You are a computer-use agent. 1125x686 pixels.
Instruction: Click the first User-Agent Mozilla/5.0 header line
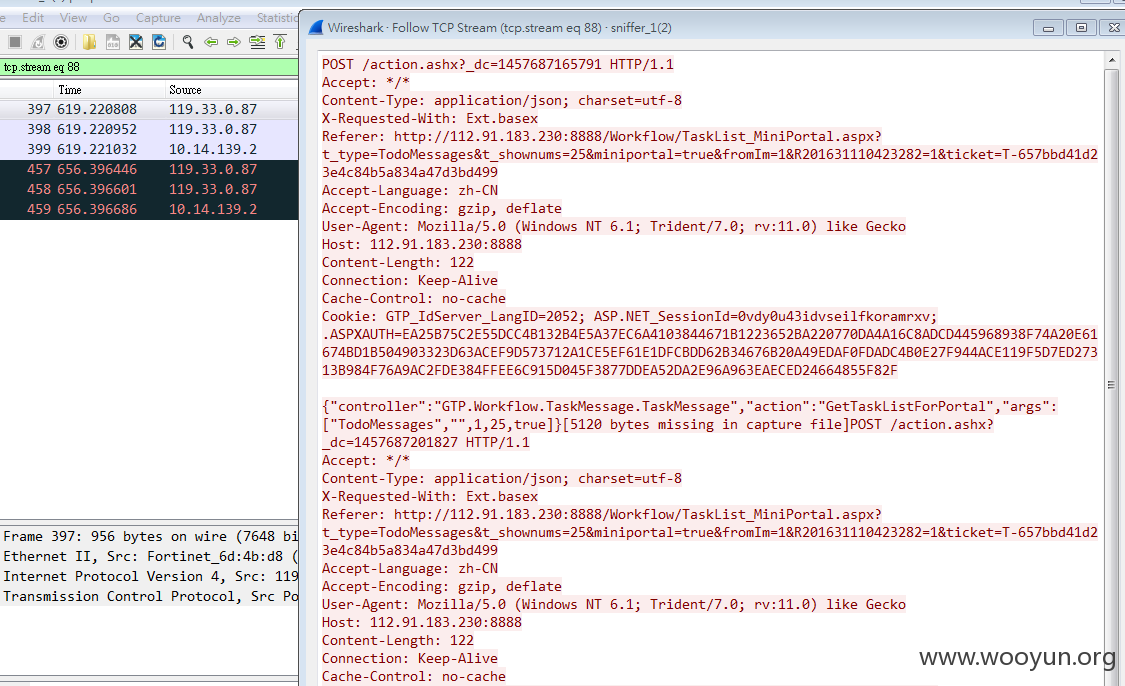[613, 226]
